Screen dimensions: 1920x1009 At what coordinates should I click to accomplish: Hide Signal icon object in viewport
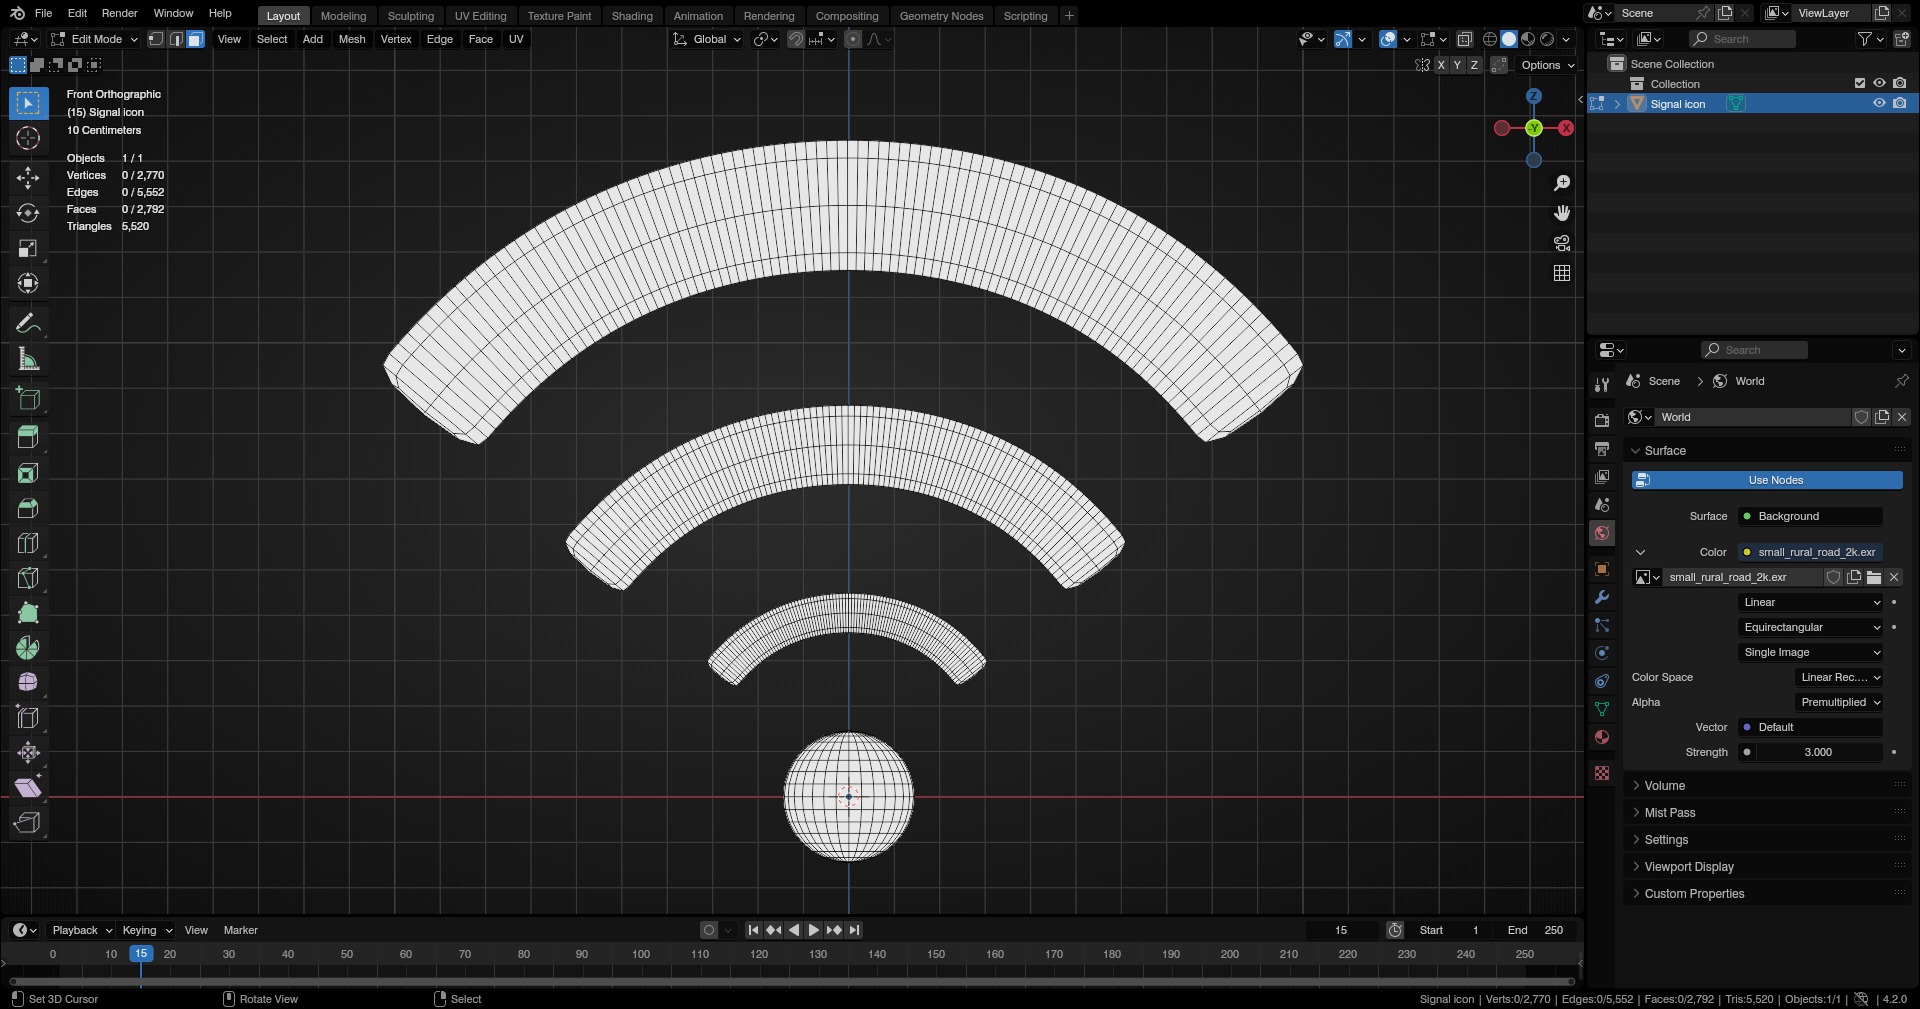[x=1879, y=103]
